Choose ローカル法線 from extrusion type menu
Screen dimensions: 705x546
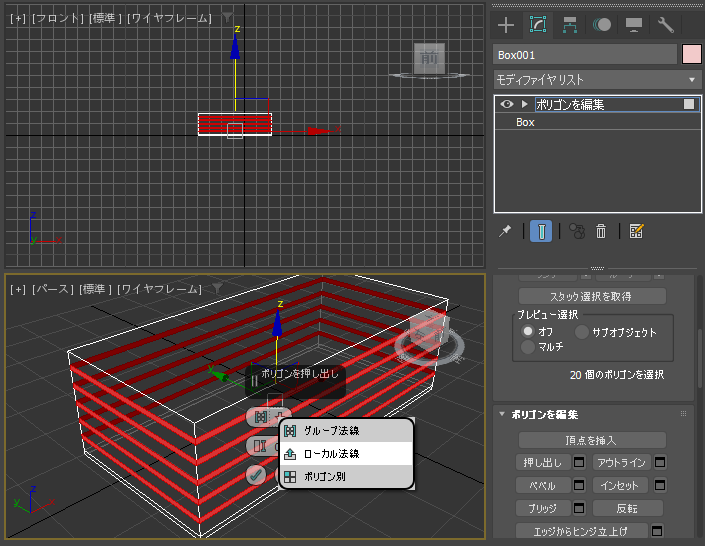pyautogui.click(x=346, y=454)
